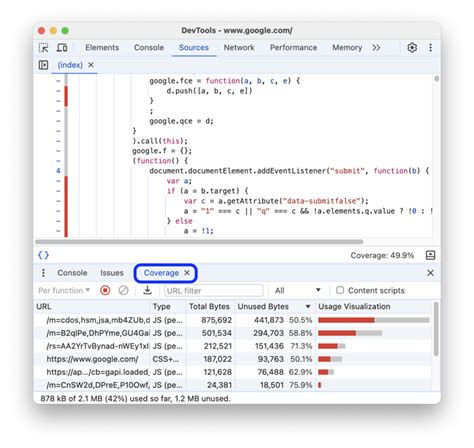Switch to the Elements tab
474x448 pixels.
point(102,48)
